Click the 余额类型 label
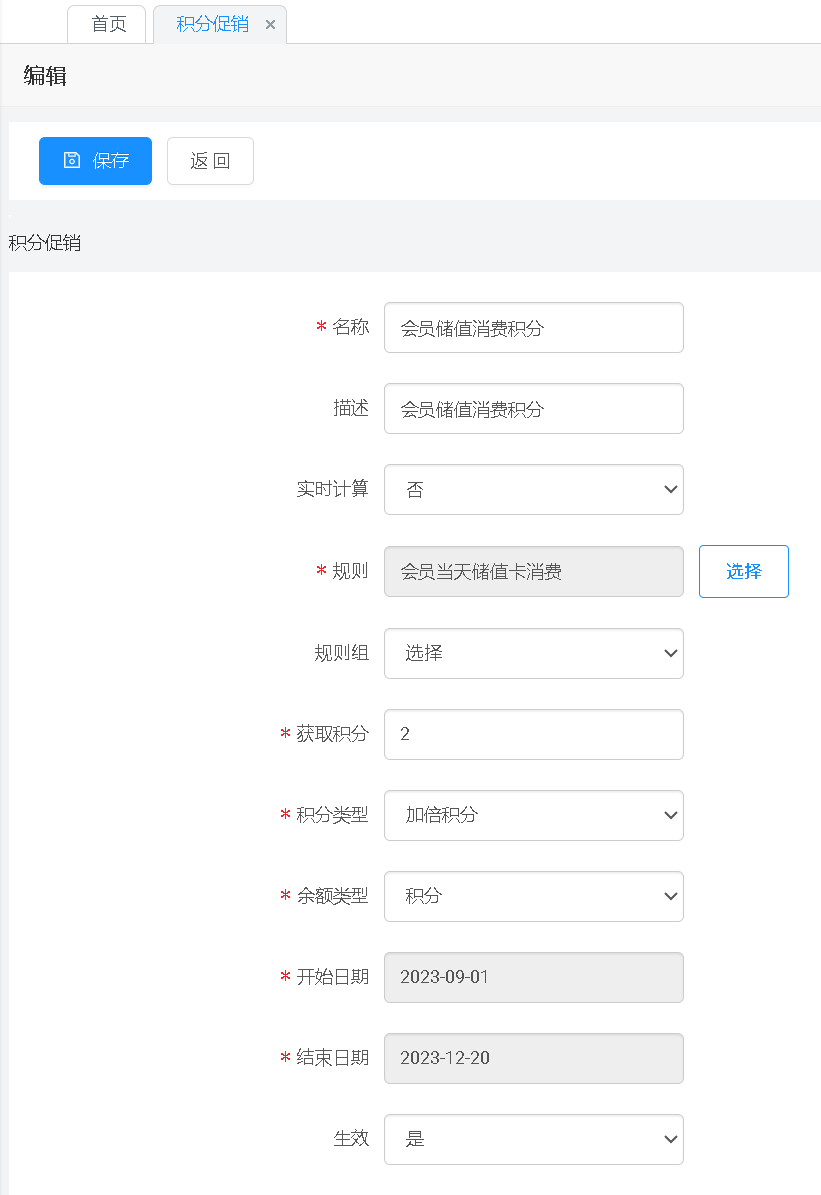Viewport: 821px width, 1195px height. click(x=332, y=895)
